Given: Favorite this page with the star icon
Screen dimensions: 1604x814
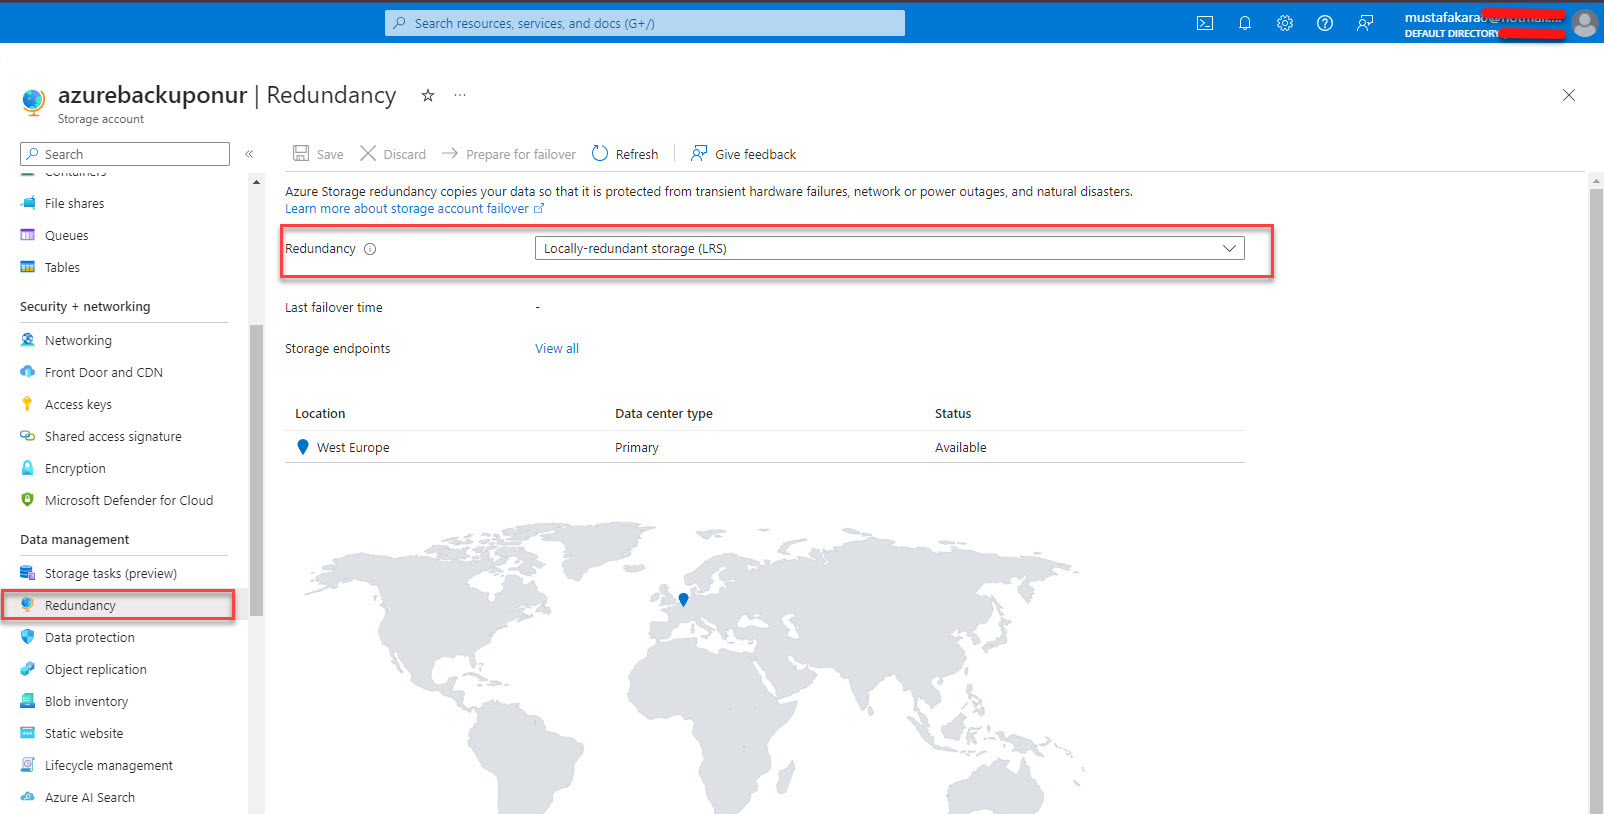Looking at the screenshot, I should (428, 95).
